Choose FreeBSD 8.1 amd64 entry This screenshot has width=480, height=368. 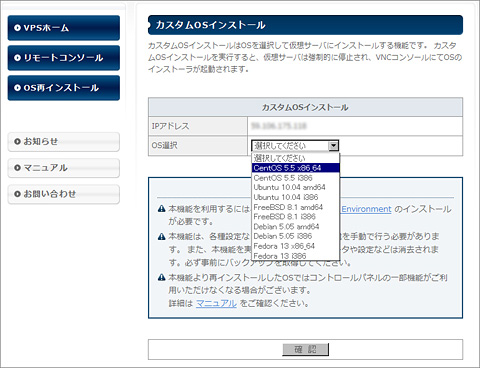(x=296, y=207)
